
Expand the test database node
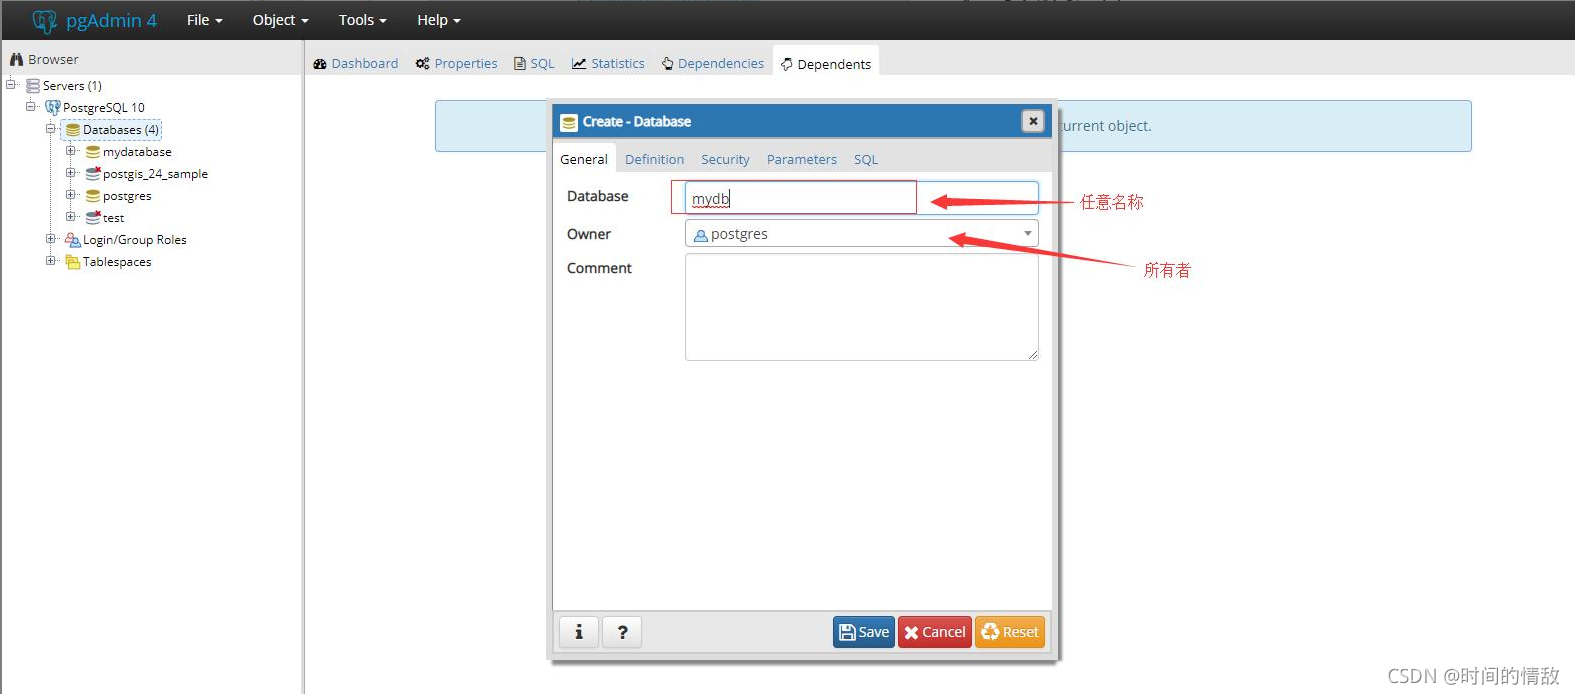(70, 216)
